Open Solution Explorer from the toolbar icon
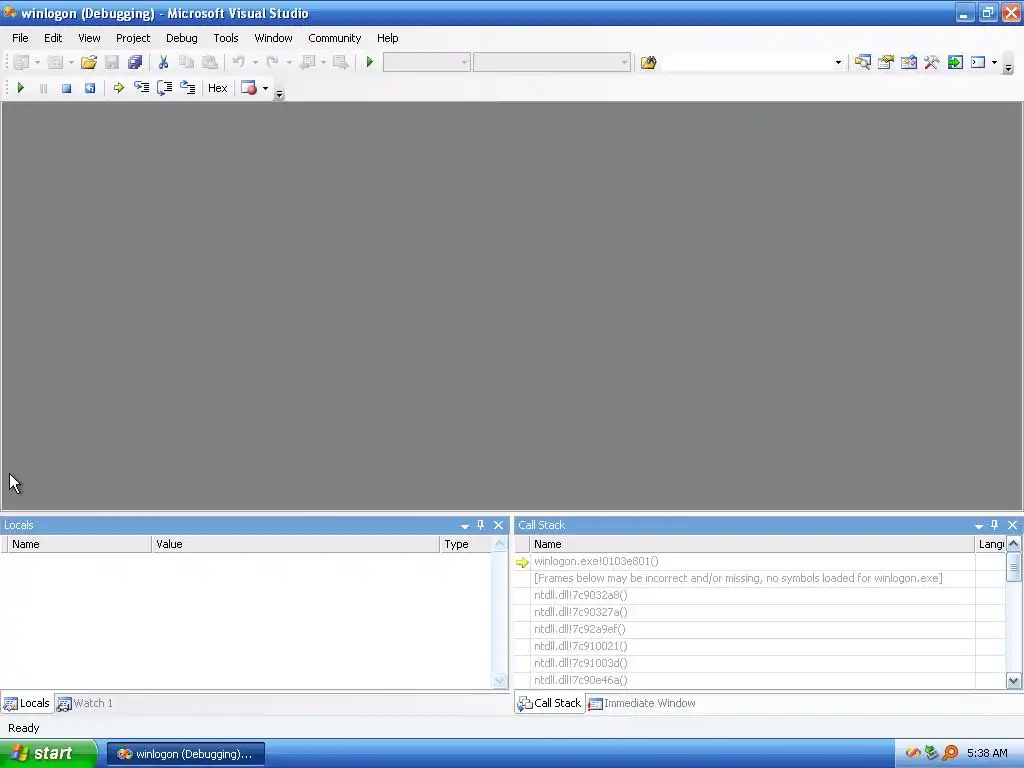1024x768 pixels. 863,63
